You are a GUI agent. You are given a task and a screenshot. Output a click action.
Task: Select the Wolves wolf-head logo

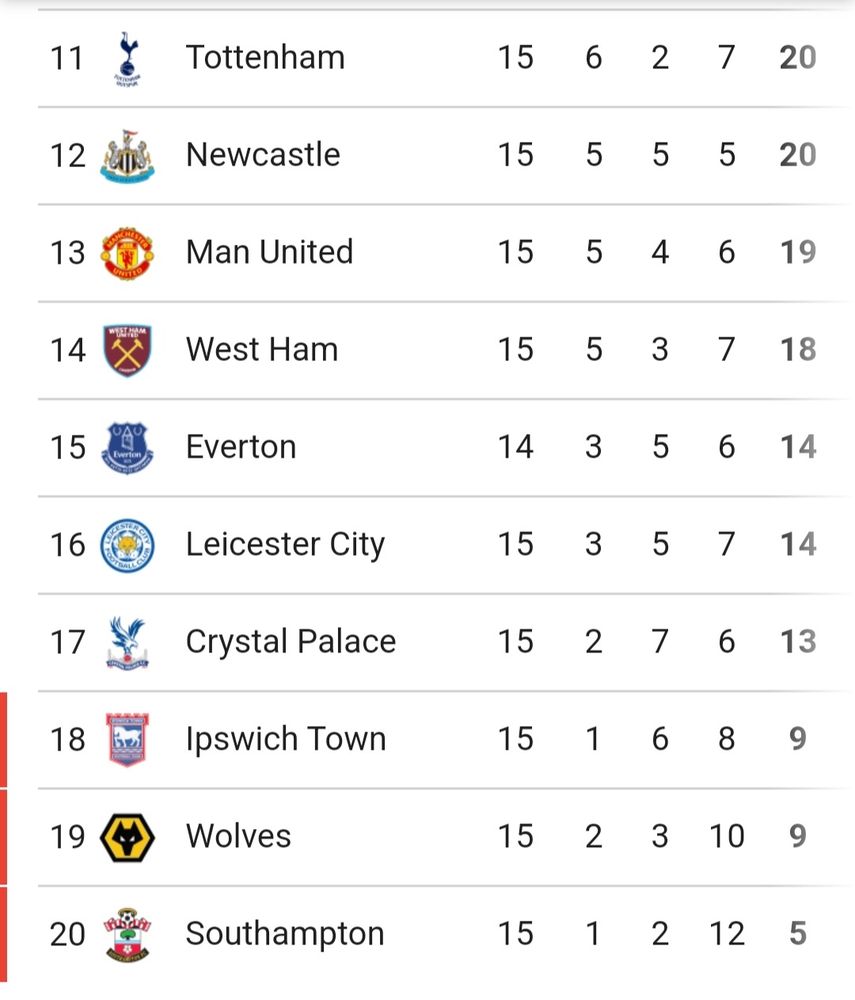click(127, 837)
